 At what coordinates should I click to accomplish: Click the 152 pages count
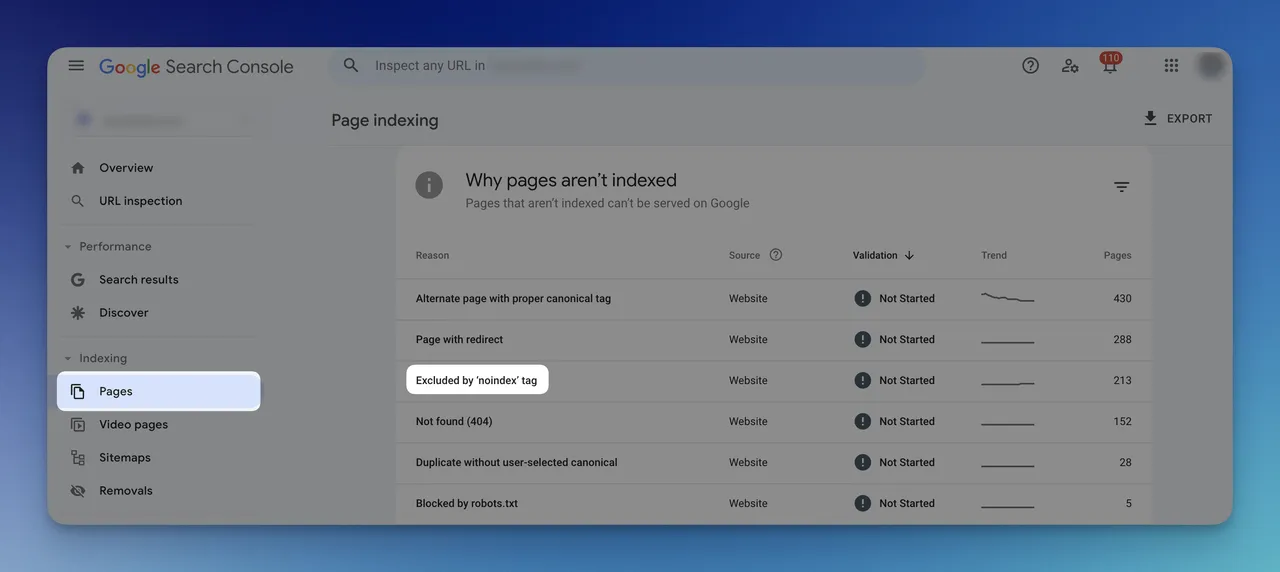pos(1122,422)
